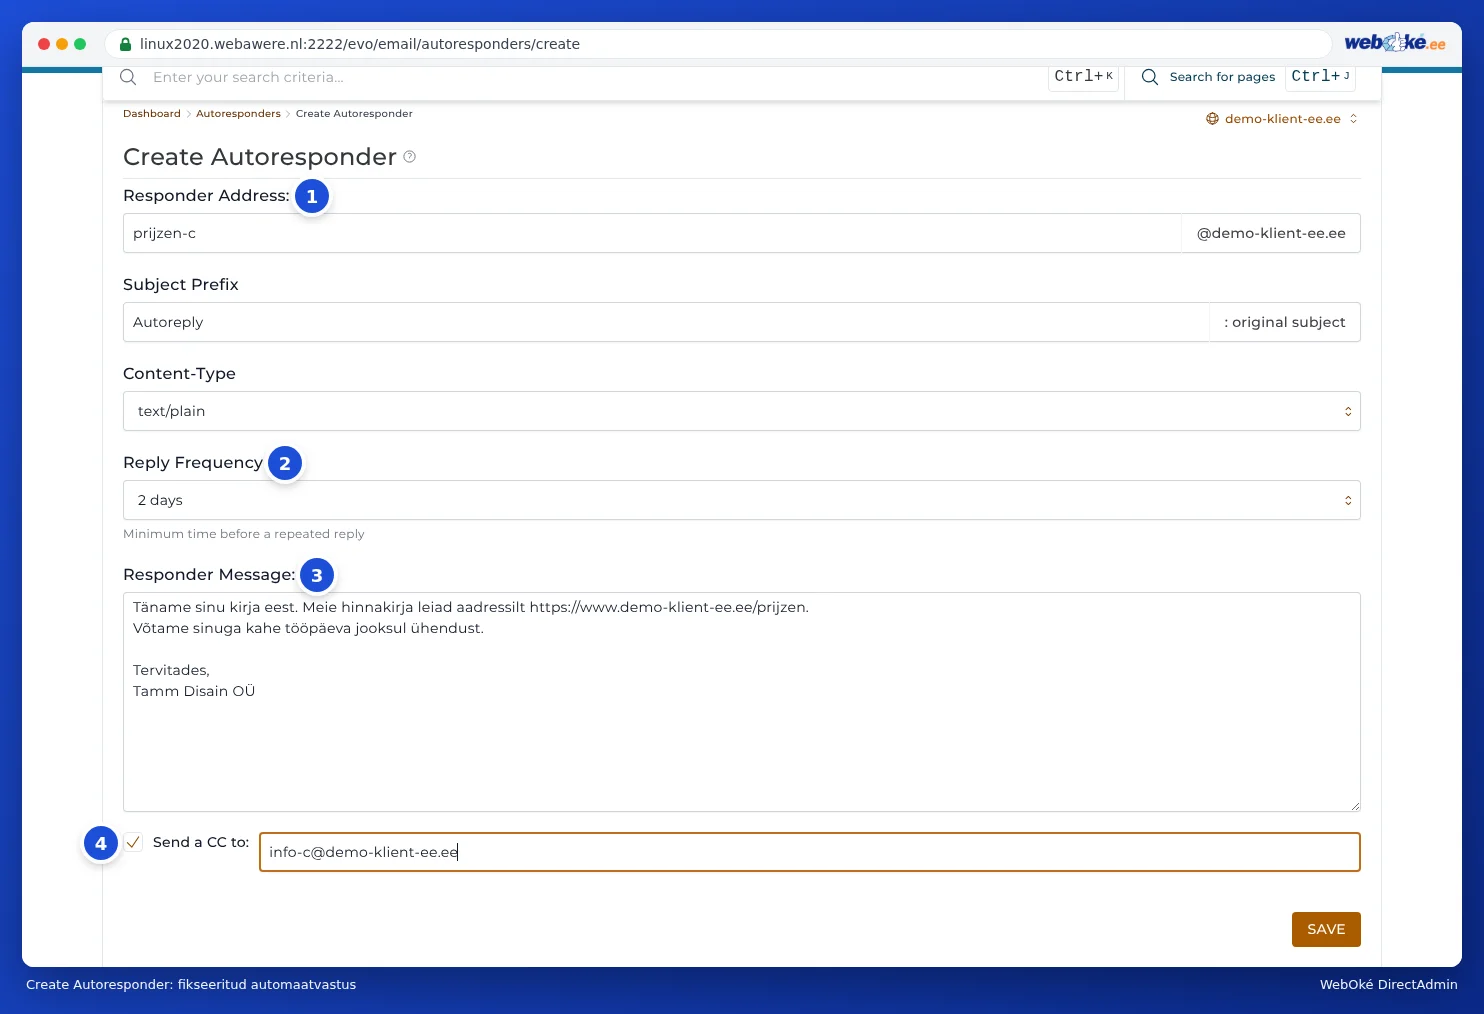Image resolution: width=1484 pixels, height=1014 pixels.
Task: Click the browser URL address bar
Action: point(718,44)
